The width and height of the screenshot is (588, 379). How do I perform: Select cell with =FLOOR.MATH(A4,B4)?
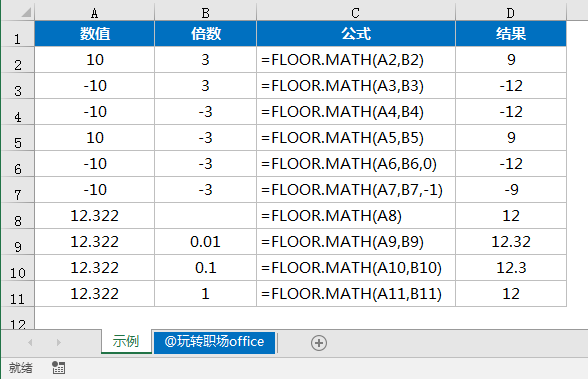pyautogui.click(x=356, y=112)
